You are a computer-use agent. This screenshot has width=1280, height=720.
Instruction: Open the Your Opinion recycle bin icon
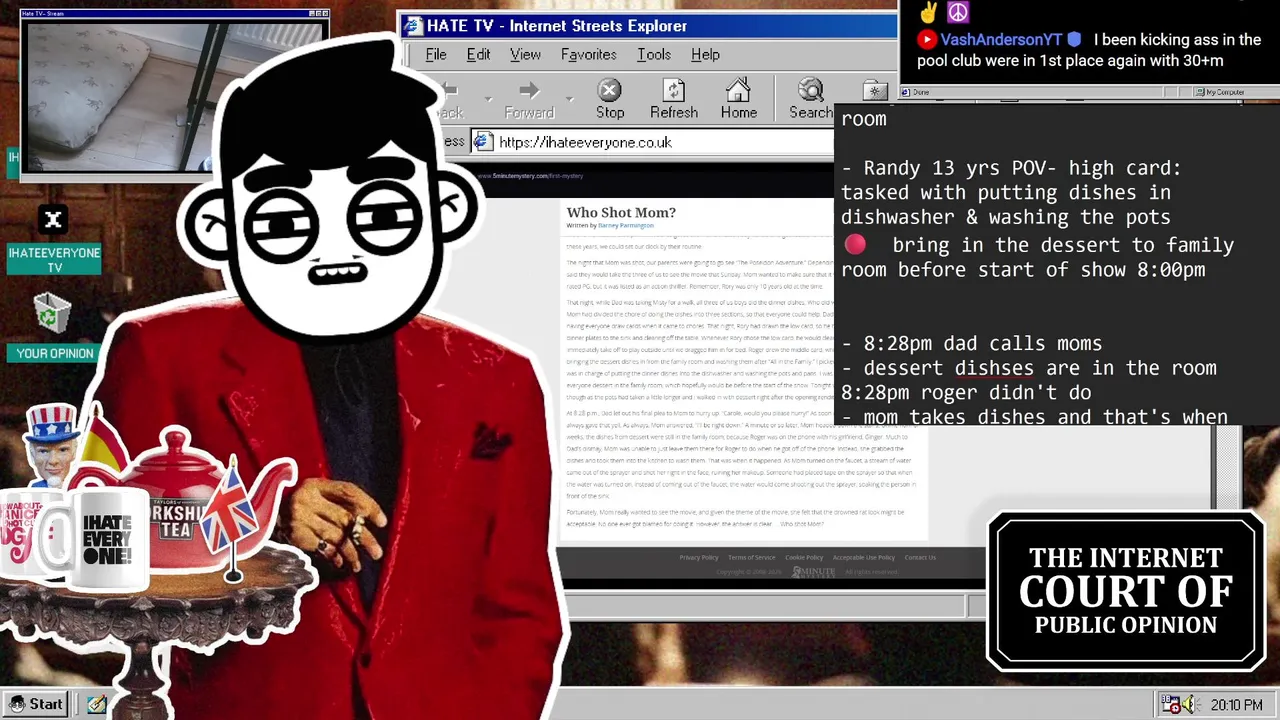point(51,314)
